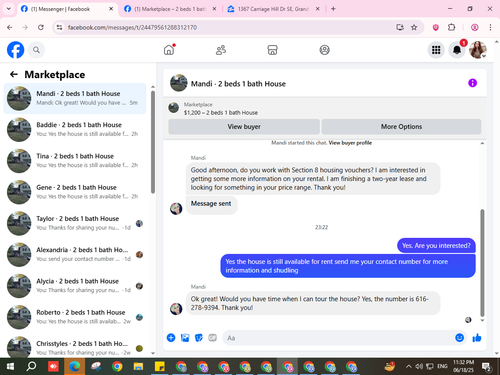Open the browser extensions puzzle icon
Viewport: 500px width, 375px height.
[451, 27]
